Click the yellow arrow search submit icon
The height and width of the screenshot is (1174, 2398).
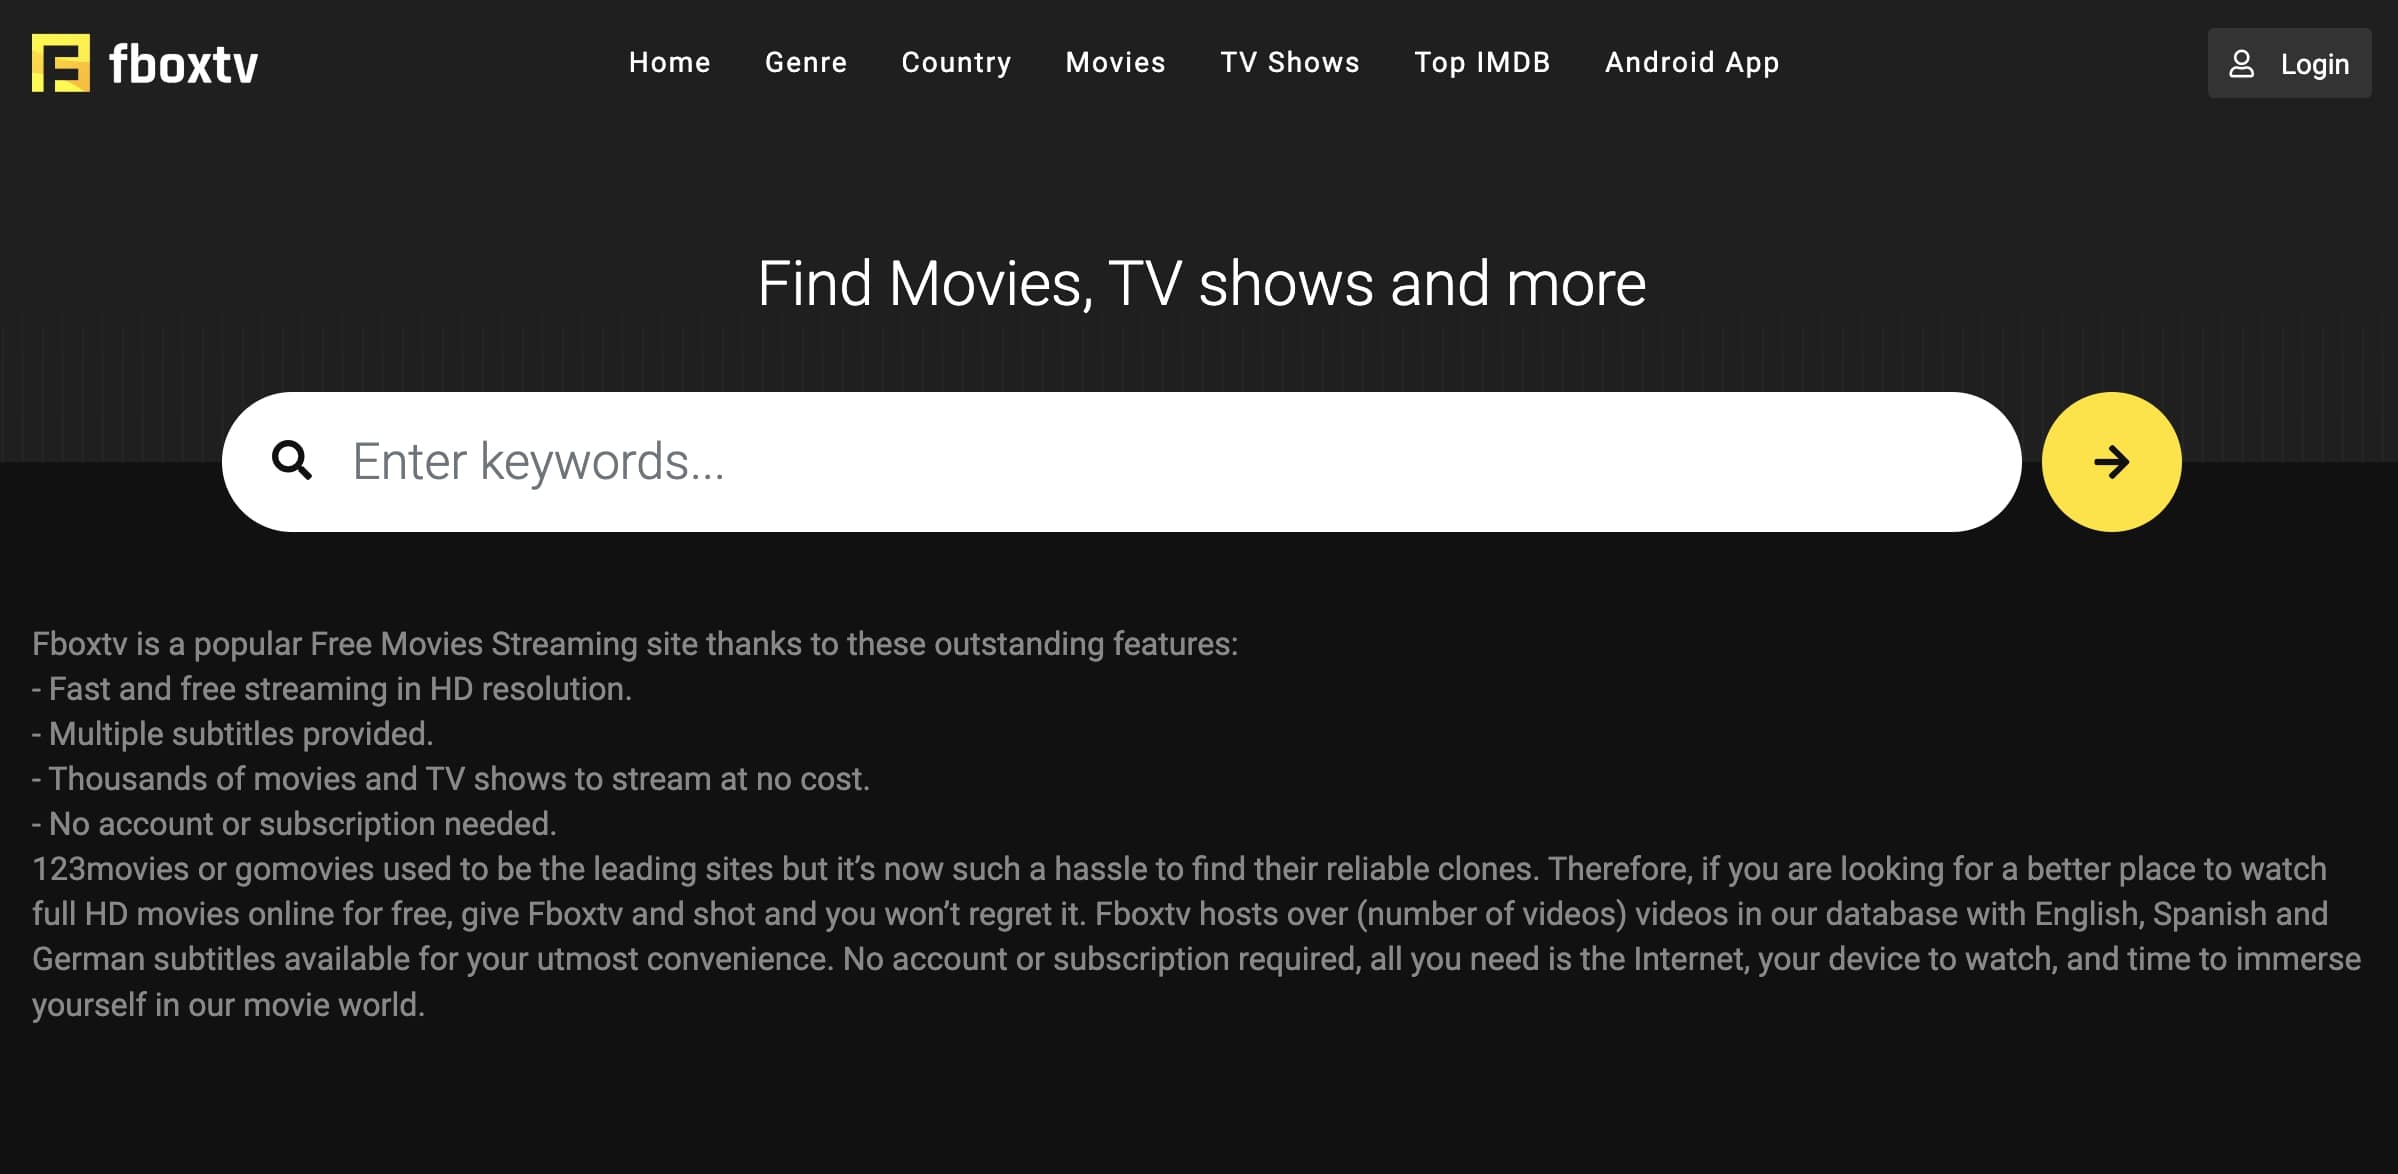2112,461
